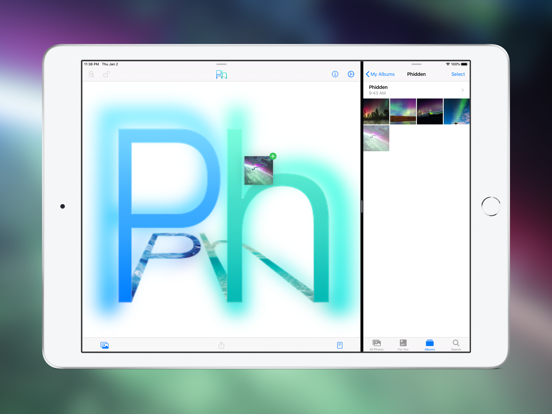Click the battery indicator in status bar
The width and height of the screenshot is (552, 414).
pos(464,64)
